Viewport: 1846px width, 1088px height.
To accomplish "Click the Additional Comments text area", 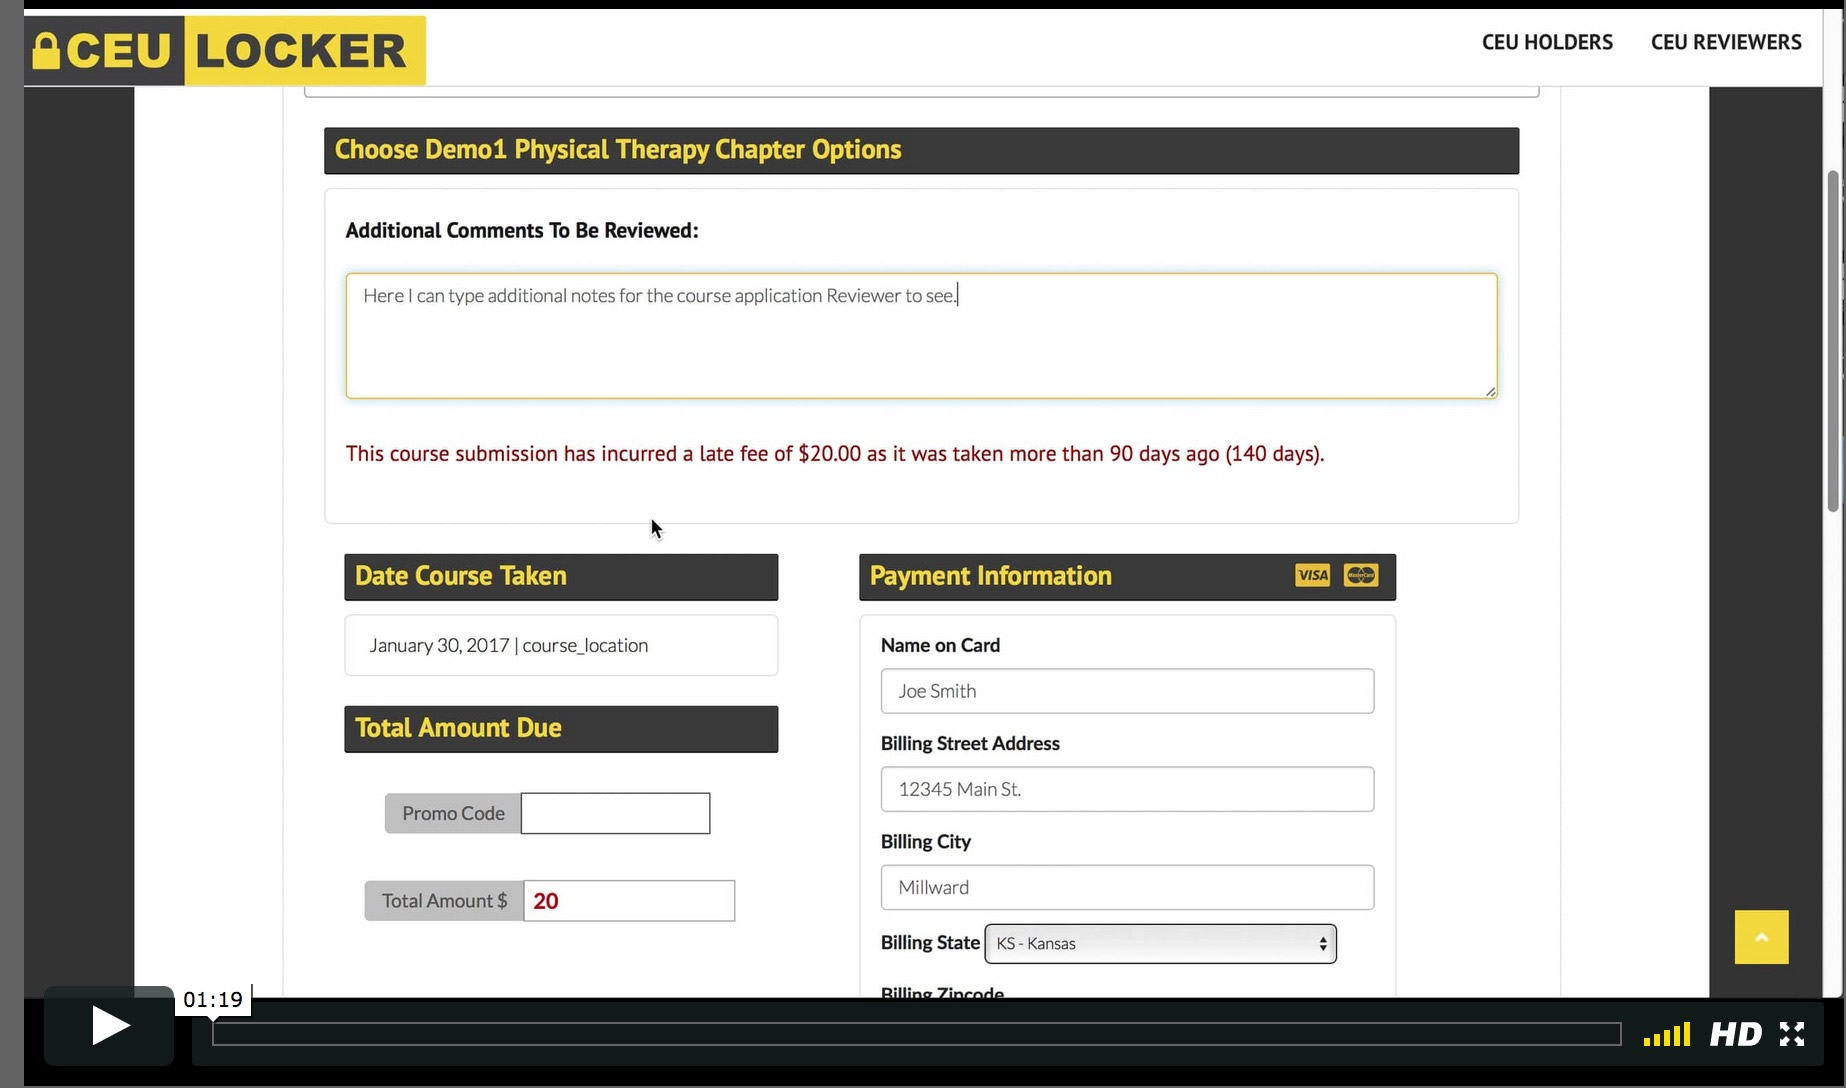I will 920,336.
